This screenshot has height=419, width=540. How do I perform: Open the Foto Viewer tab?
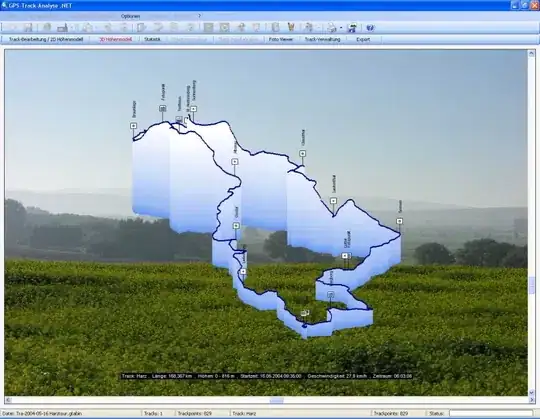pos(281,39)
